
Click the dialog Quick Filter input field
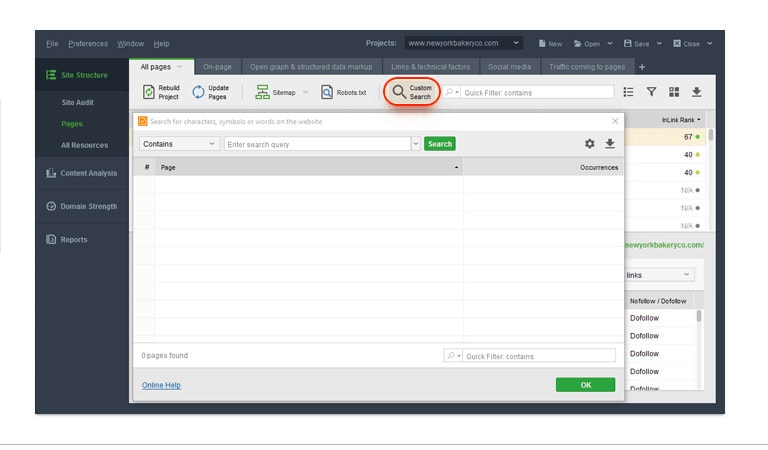(x=539, y=356)
